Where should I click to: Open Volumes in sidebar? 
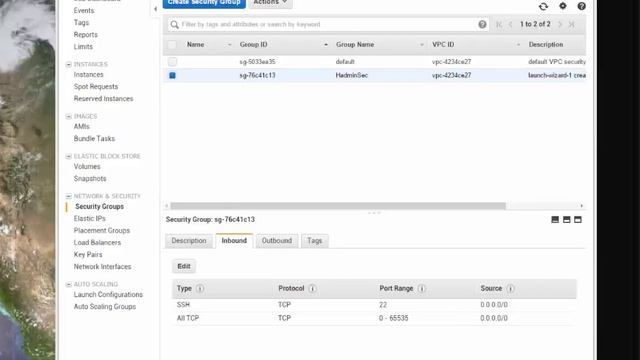pyautogui.click(x=87, y=167)
